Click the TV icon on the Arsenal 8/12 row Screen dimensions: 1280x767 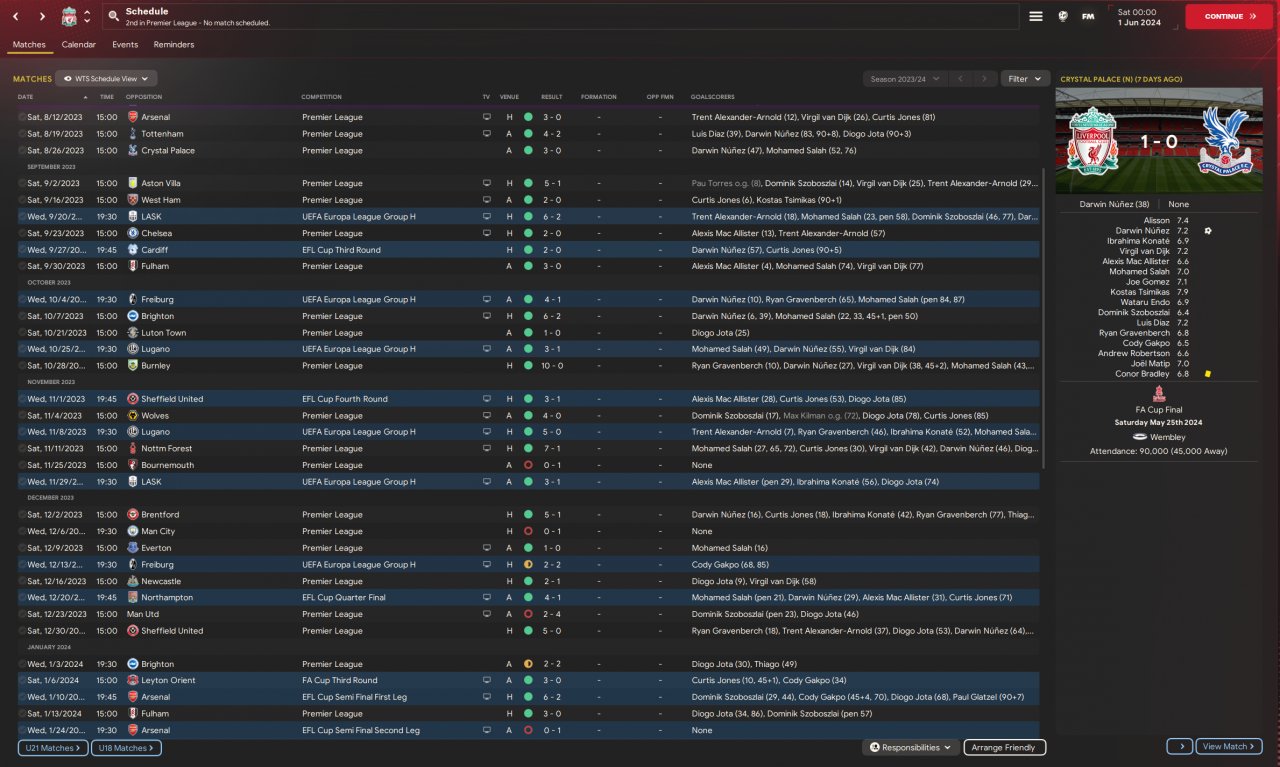pyautogui.click(x=487, y=117)
